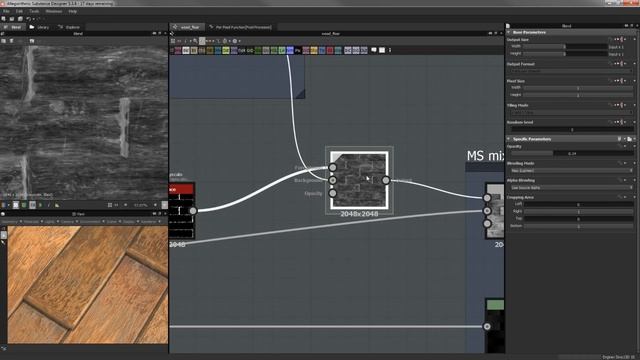The height and width of the screenshot is (360, 640).
Task: Click the Save All icon in main toolbar
Action: [20, 19]
